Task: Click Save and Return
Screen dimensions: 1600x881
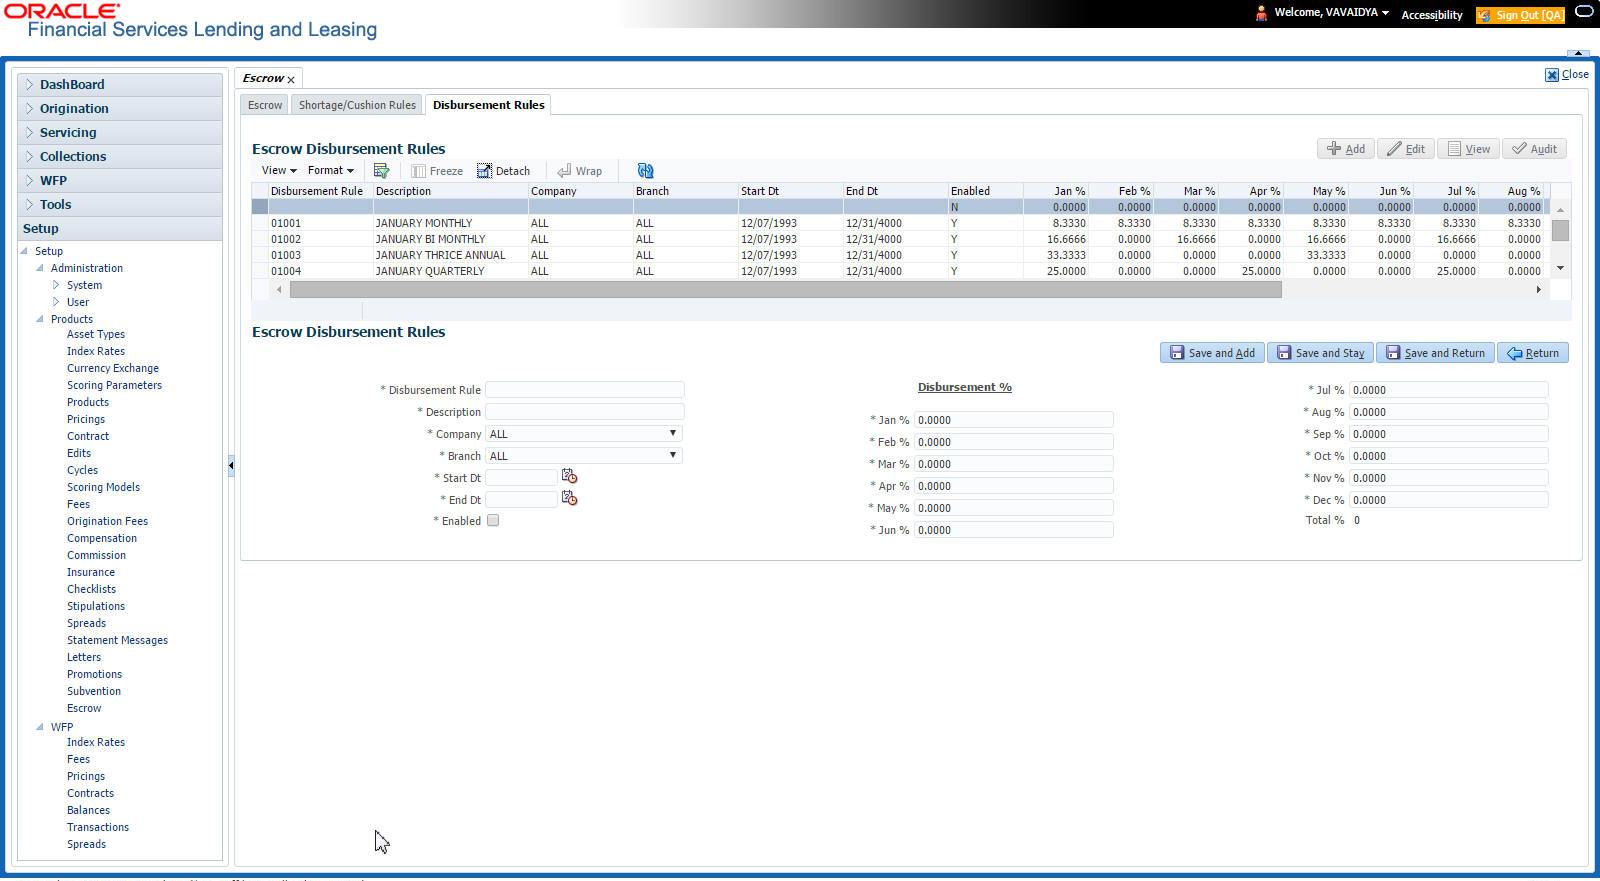Action: click(1435, 353)
